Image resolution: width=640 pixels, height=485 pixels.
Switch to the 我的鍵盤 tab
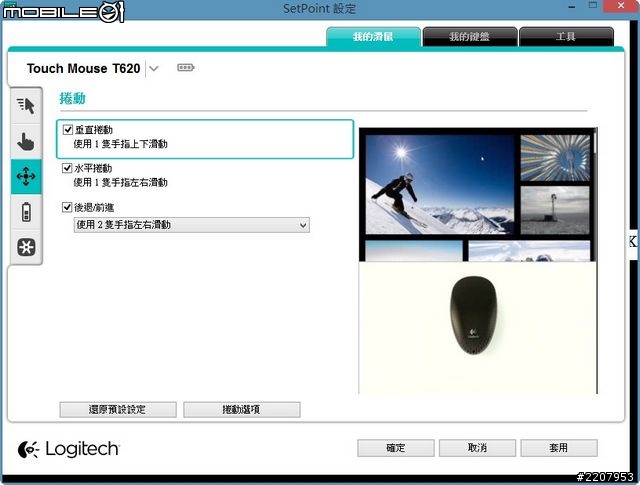point(469,37)
